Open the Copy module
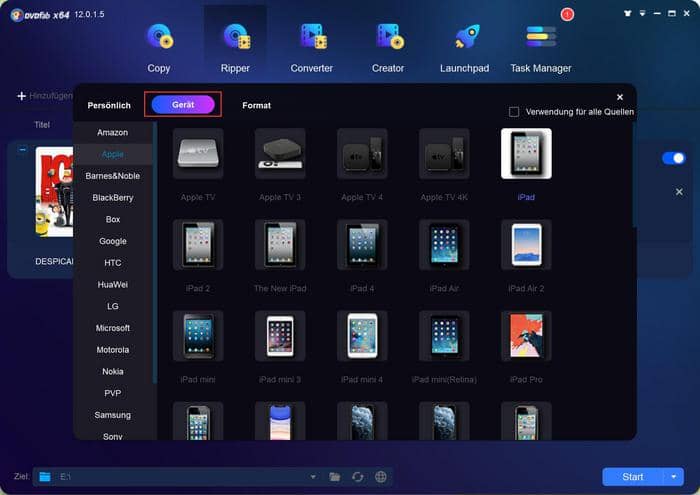This screenshot has height=495, width=700. pos(159,49)
